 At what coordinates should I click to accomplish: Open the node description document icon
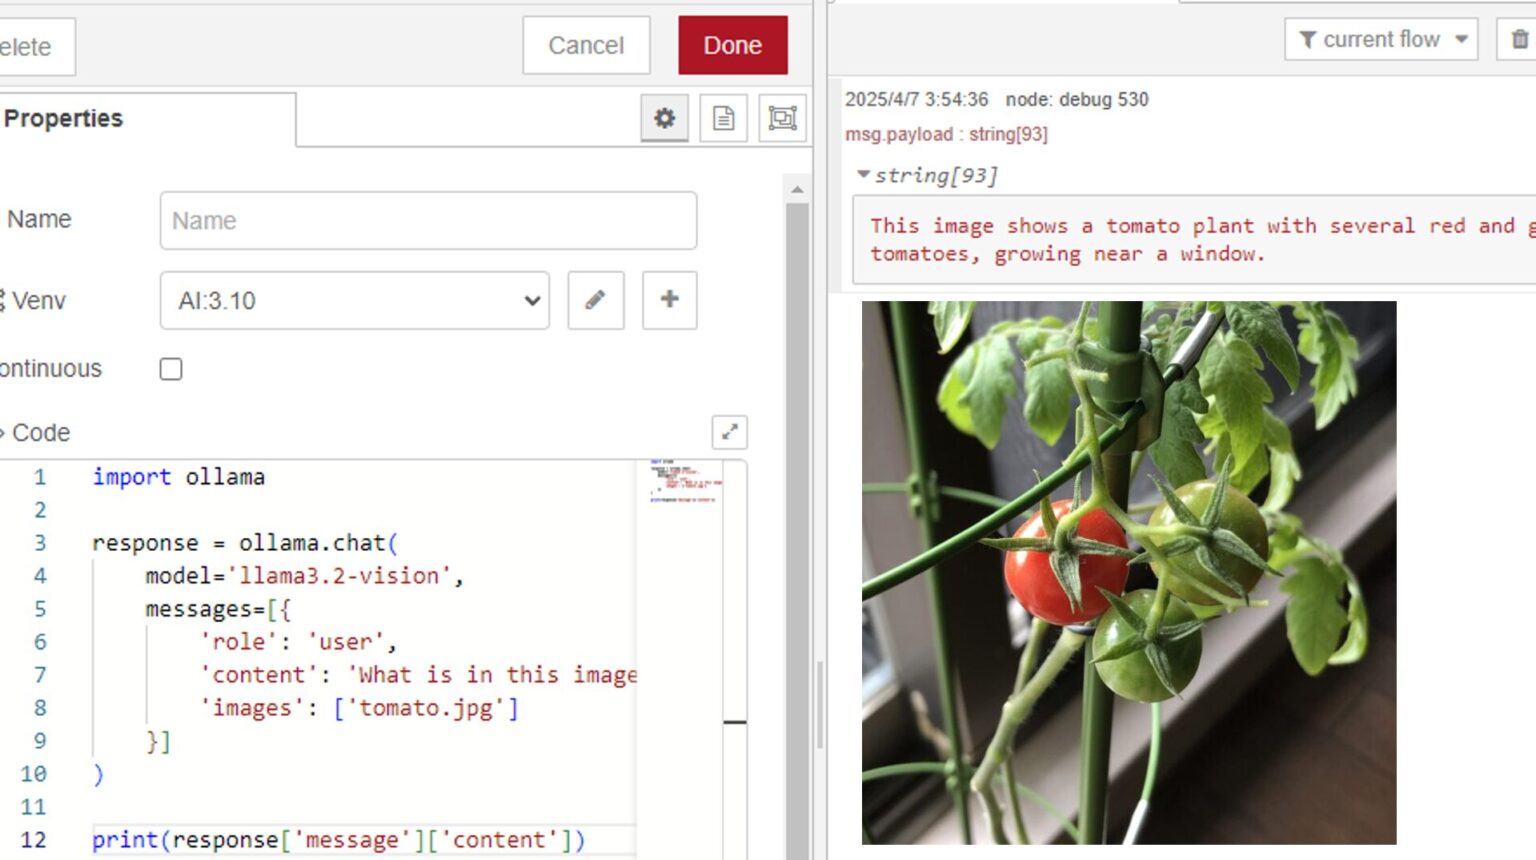723,117
